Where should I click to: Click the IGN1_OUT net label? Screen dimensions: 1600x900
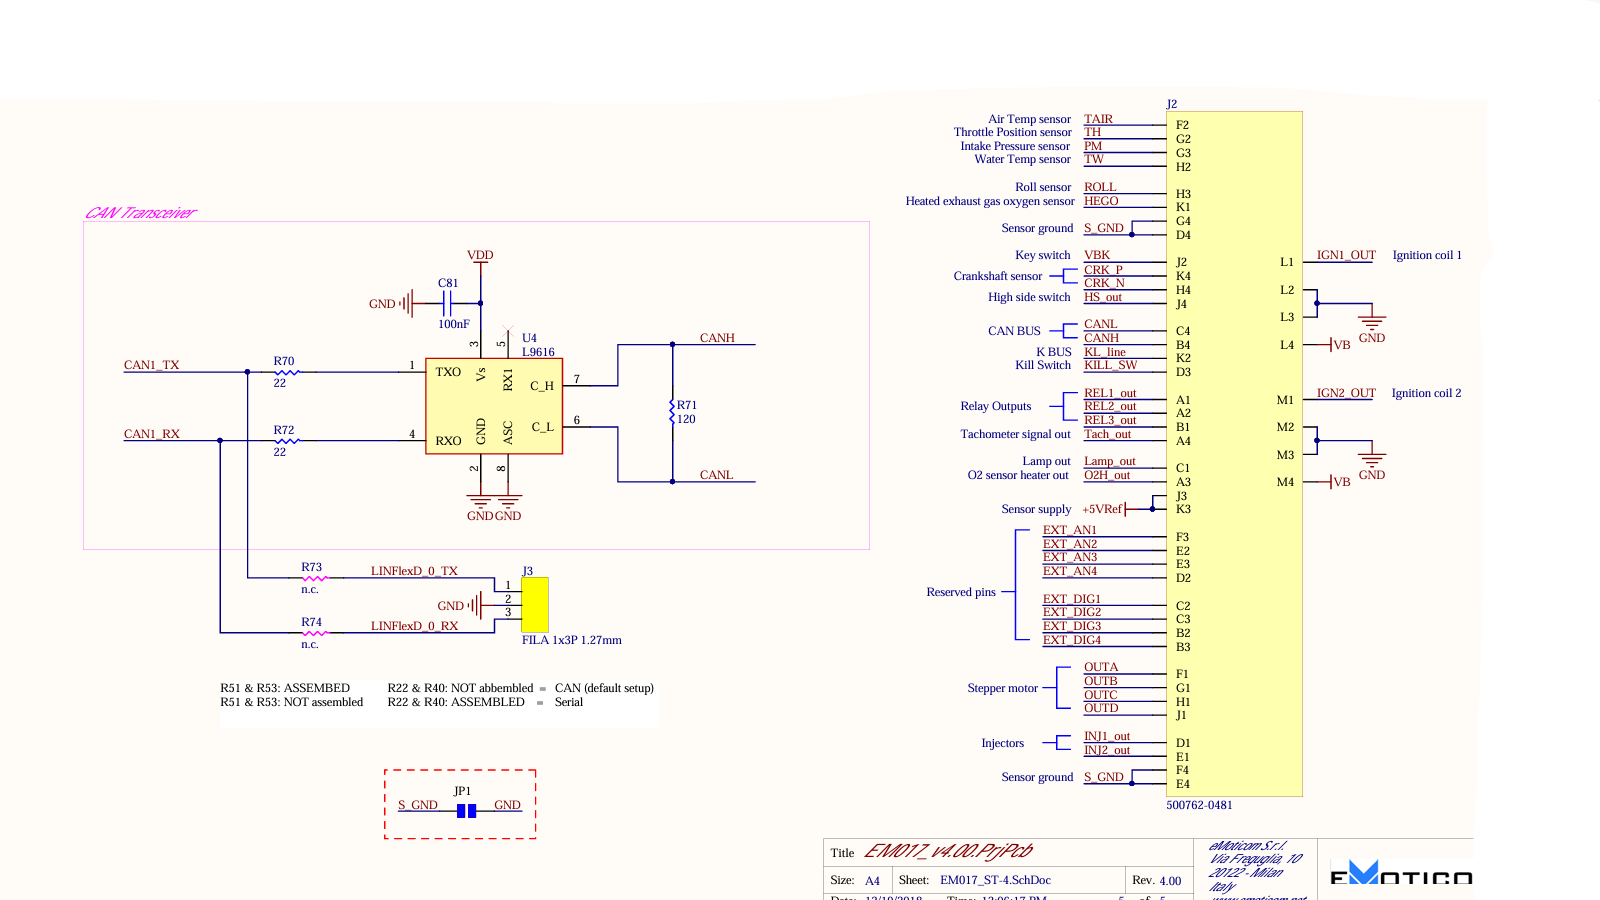click(1346, 255)
